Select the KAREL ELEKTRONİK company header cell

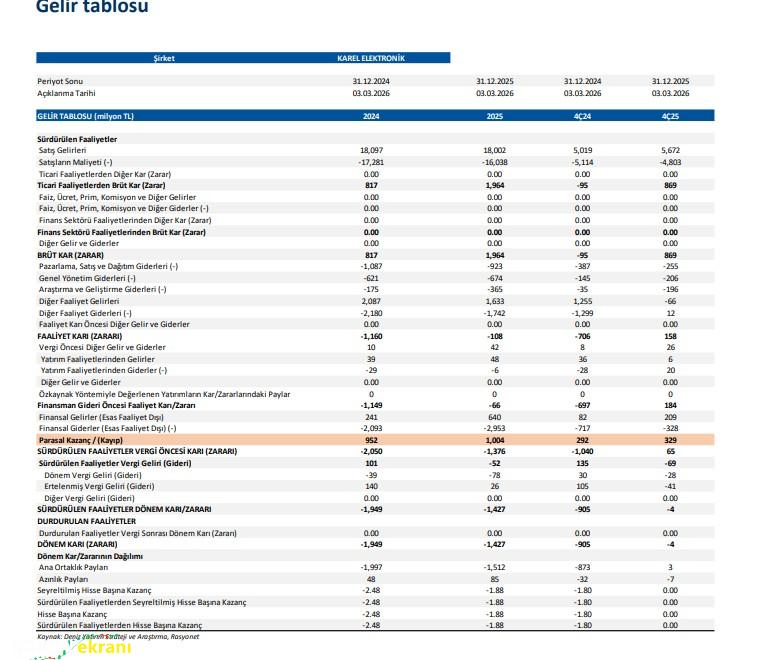[x=371, y=58]
